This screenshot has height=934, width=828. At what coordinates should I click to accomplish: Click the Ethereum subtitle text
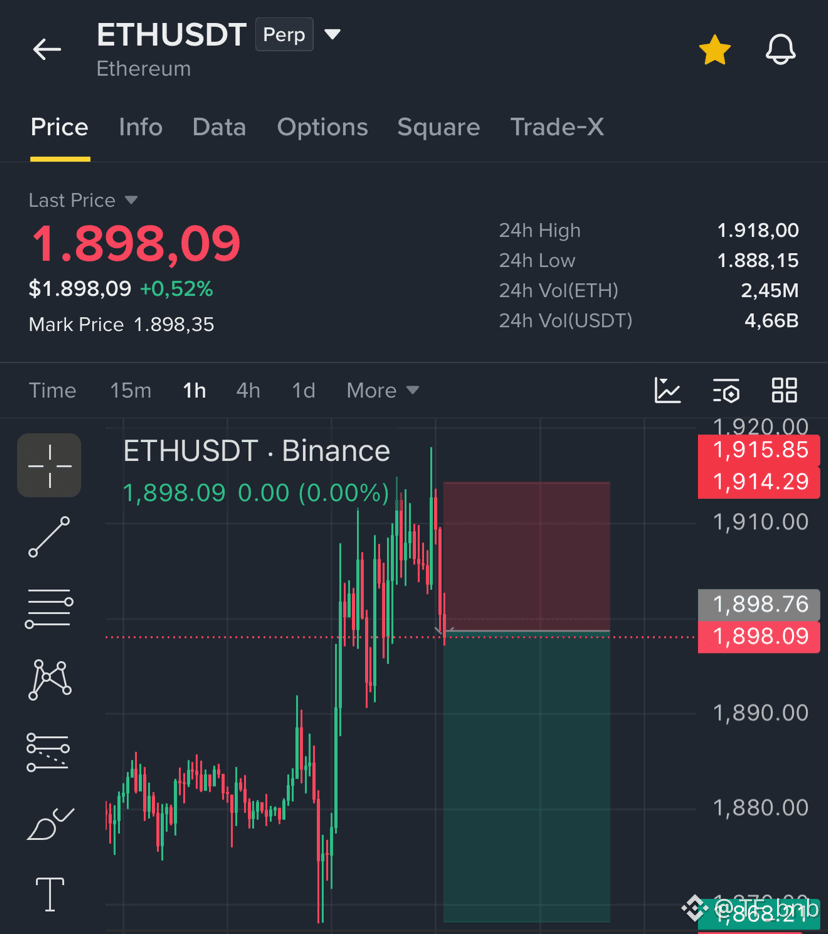point(144,69)
